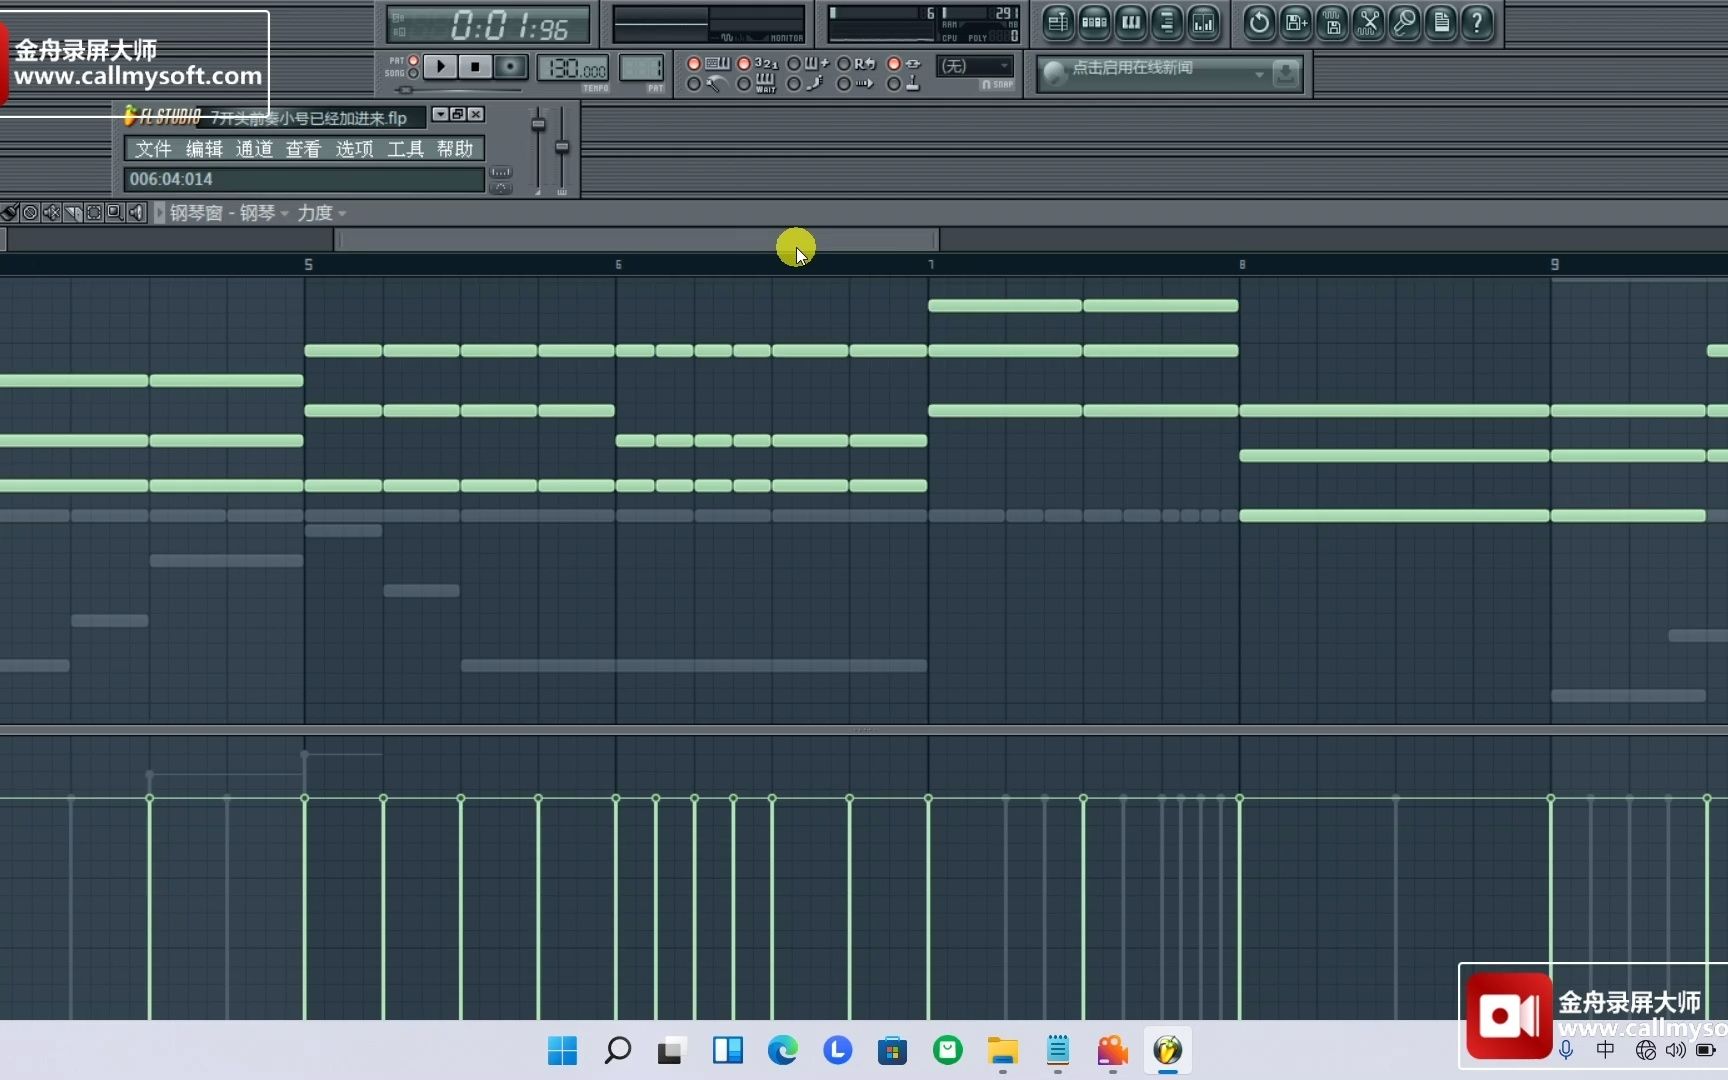Click the Cut tool scissors icon
This screenshot has width=1728, height=1080.
click(x=1367, y=23)
